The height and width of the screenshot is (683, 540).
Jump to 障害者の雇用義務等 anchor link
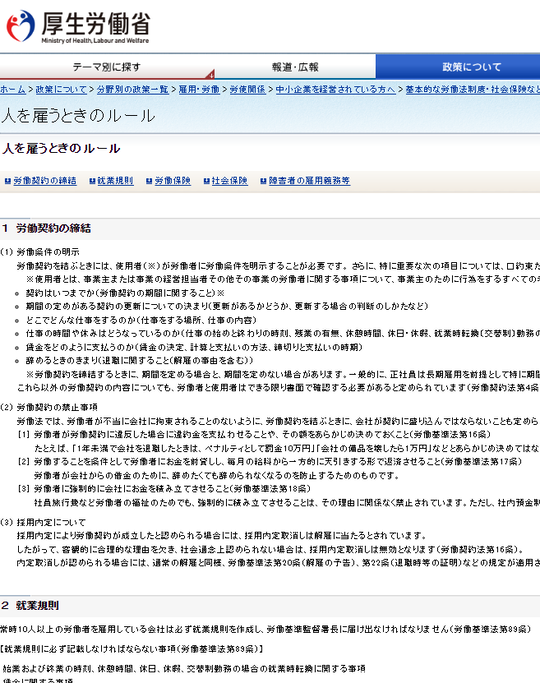(x=309, y=181)
